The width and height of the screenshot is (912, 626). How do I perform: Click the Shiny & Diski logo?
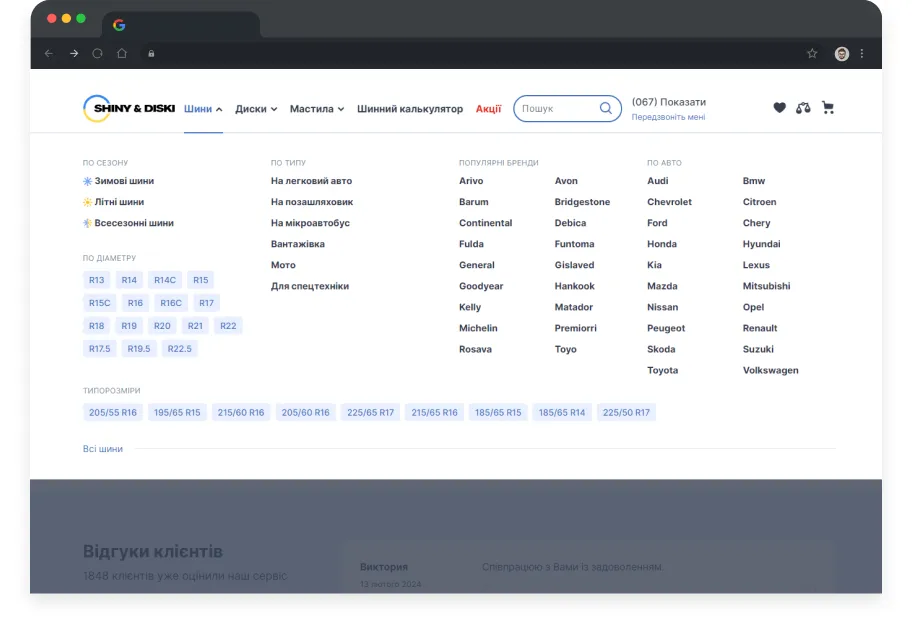click(x=129, y=108)
